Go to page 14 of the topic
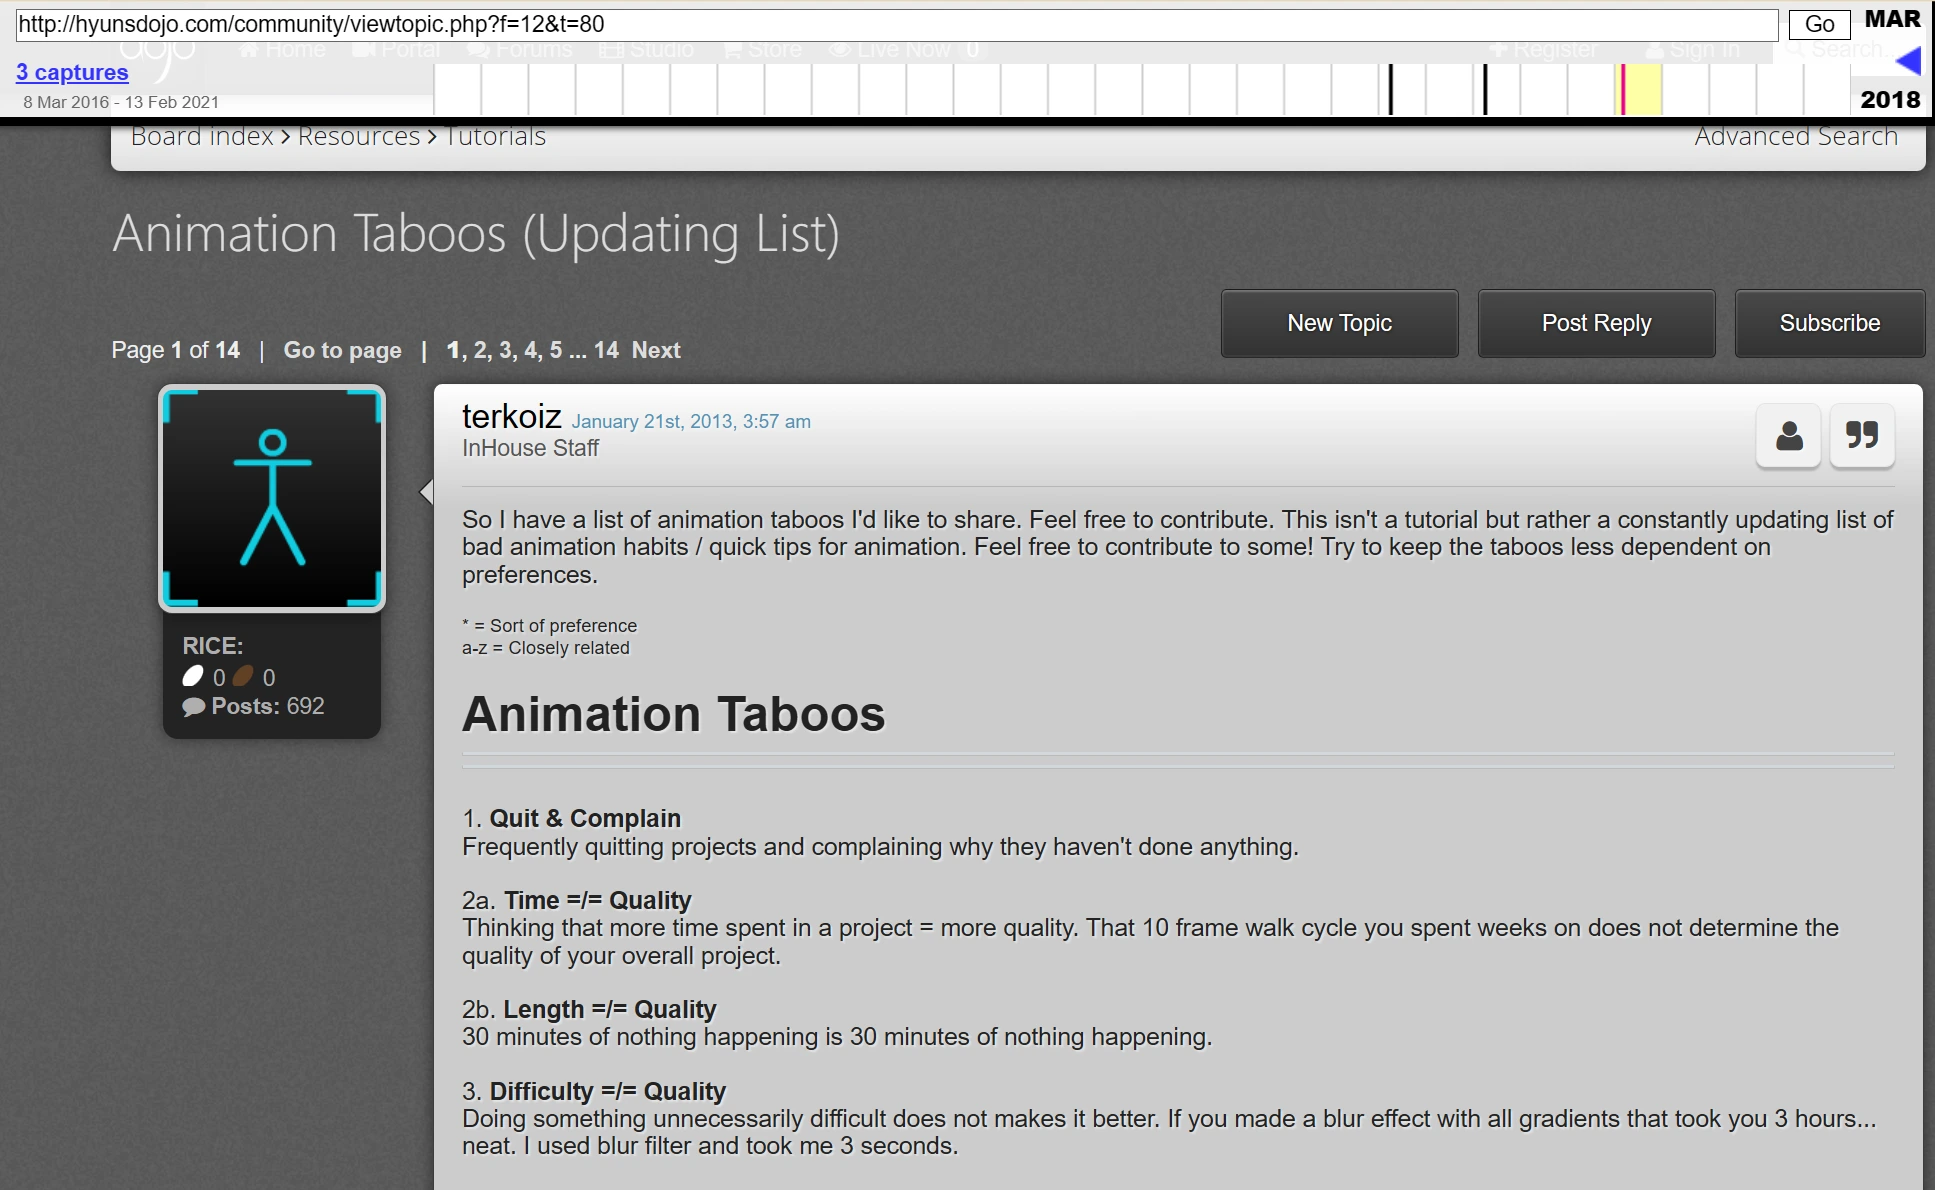 pos(606,350)
